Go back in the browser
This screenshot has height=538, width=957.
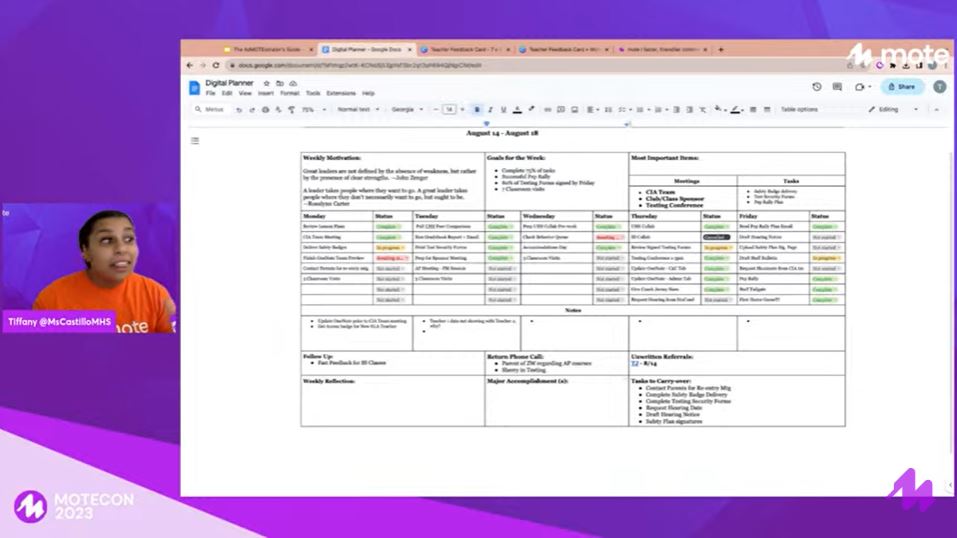[190, 65]
